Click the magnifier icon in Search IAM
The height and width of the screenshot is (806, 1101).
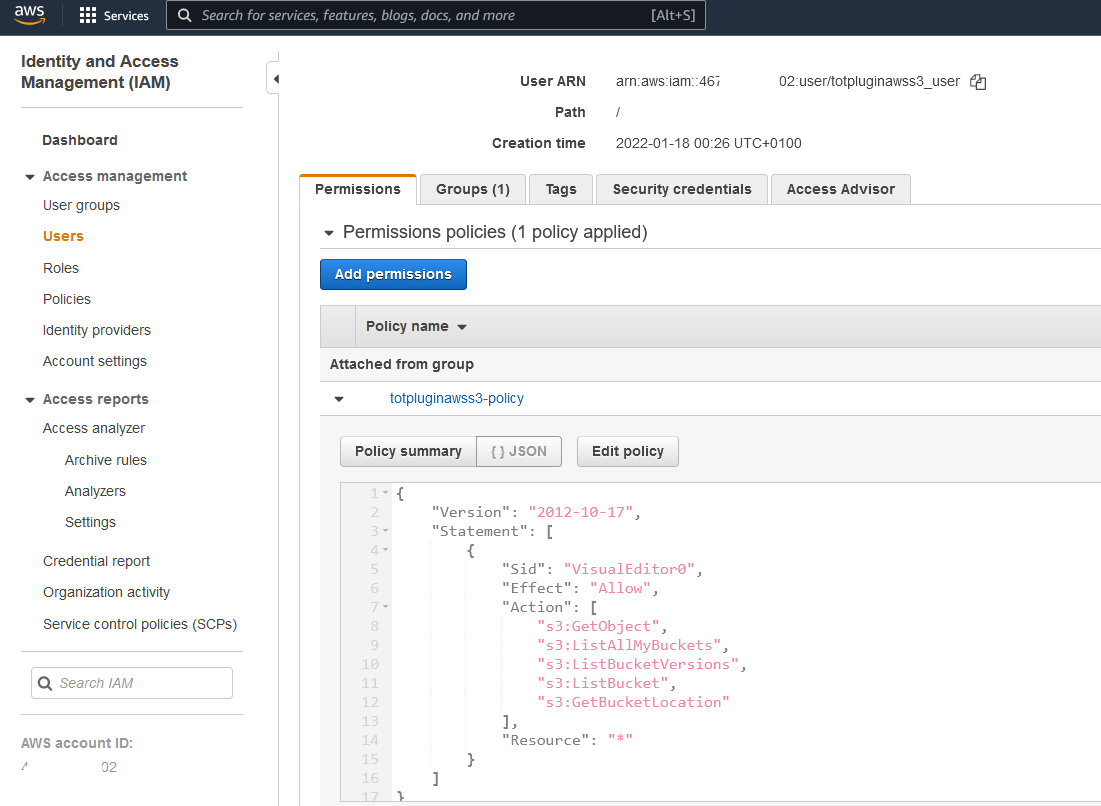45,684
